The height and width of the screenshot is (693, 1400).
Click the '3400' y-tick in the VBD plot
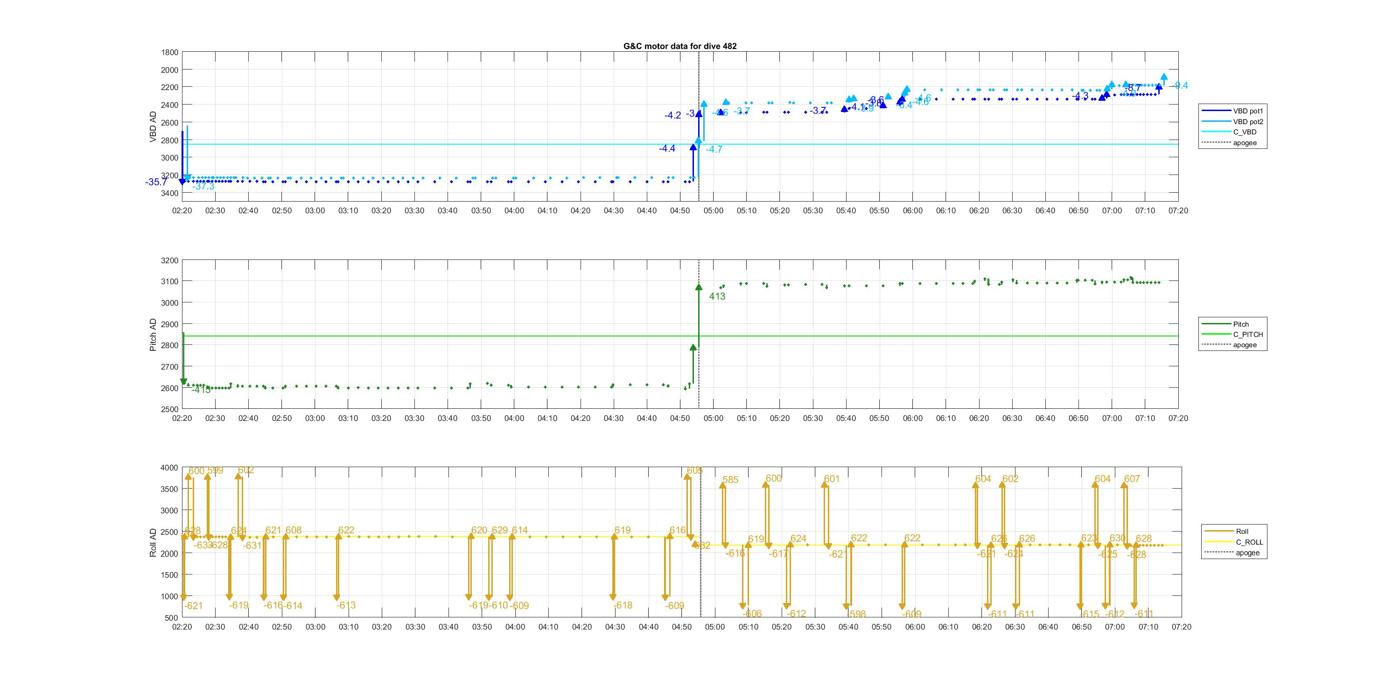pos(169,193)
